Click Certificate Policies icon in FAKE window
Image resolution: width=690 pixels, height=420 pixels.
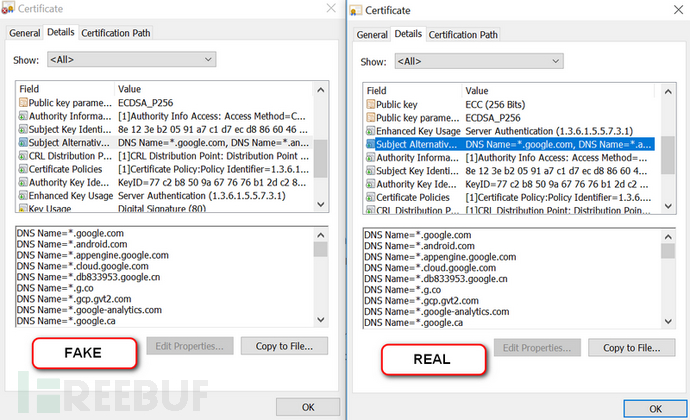pos(23,169)
